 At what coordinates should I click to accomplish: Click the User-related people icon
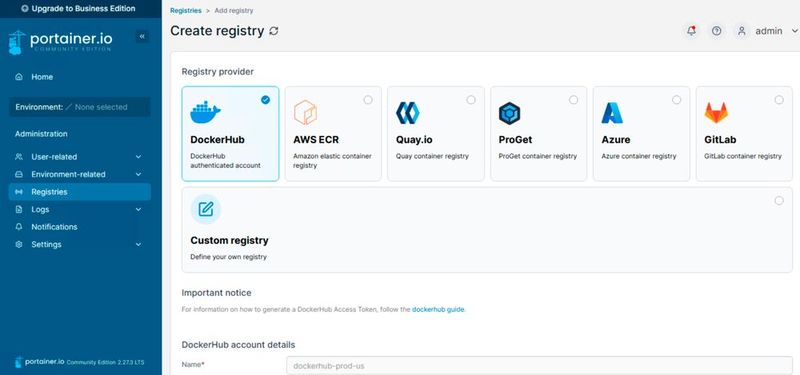(x=19, y=157)
